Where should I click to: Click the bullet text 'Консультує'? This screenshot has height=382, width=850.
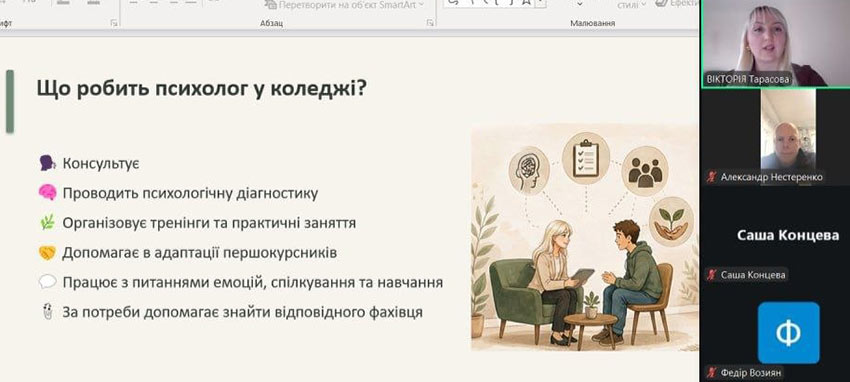click(x=101, y=163)
